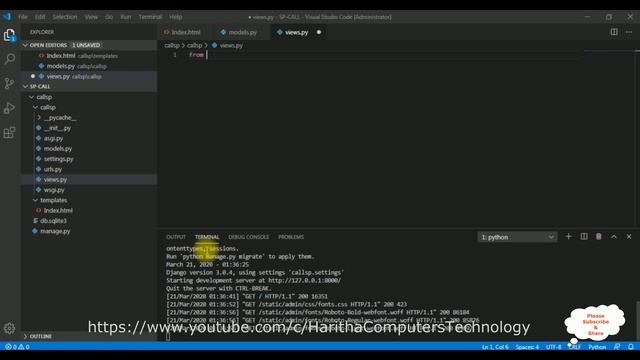Click Python language mode in status bar
The width and height of the screenshot is (640, 360).
pos(597,347)
